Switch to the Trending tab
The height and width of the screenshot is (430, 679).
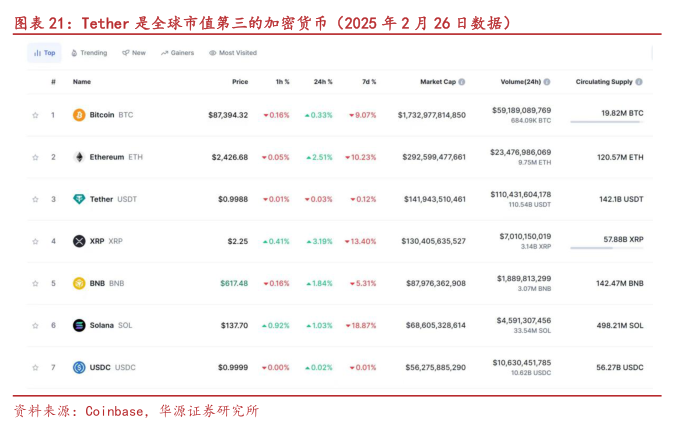click(89, 53)
